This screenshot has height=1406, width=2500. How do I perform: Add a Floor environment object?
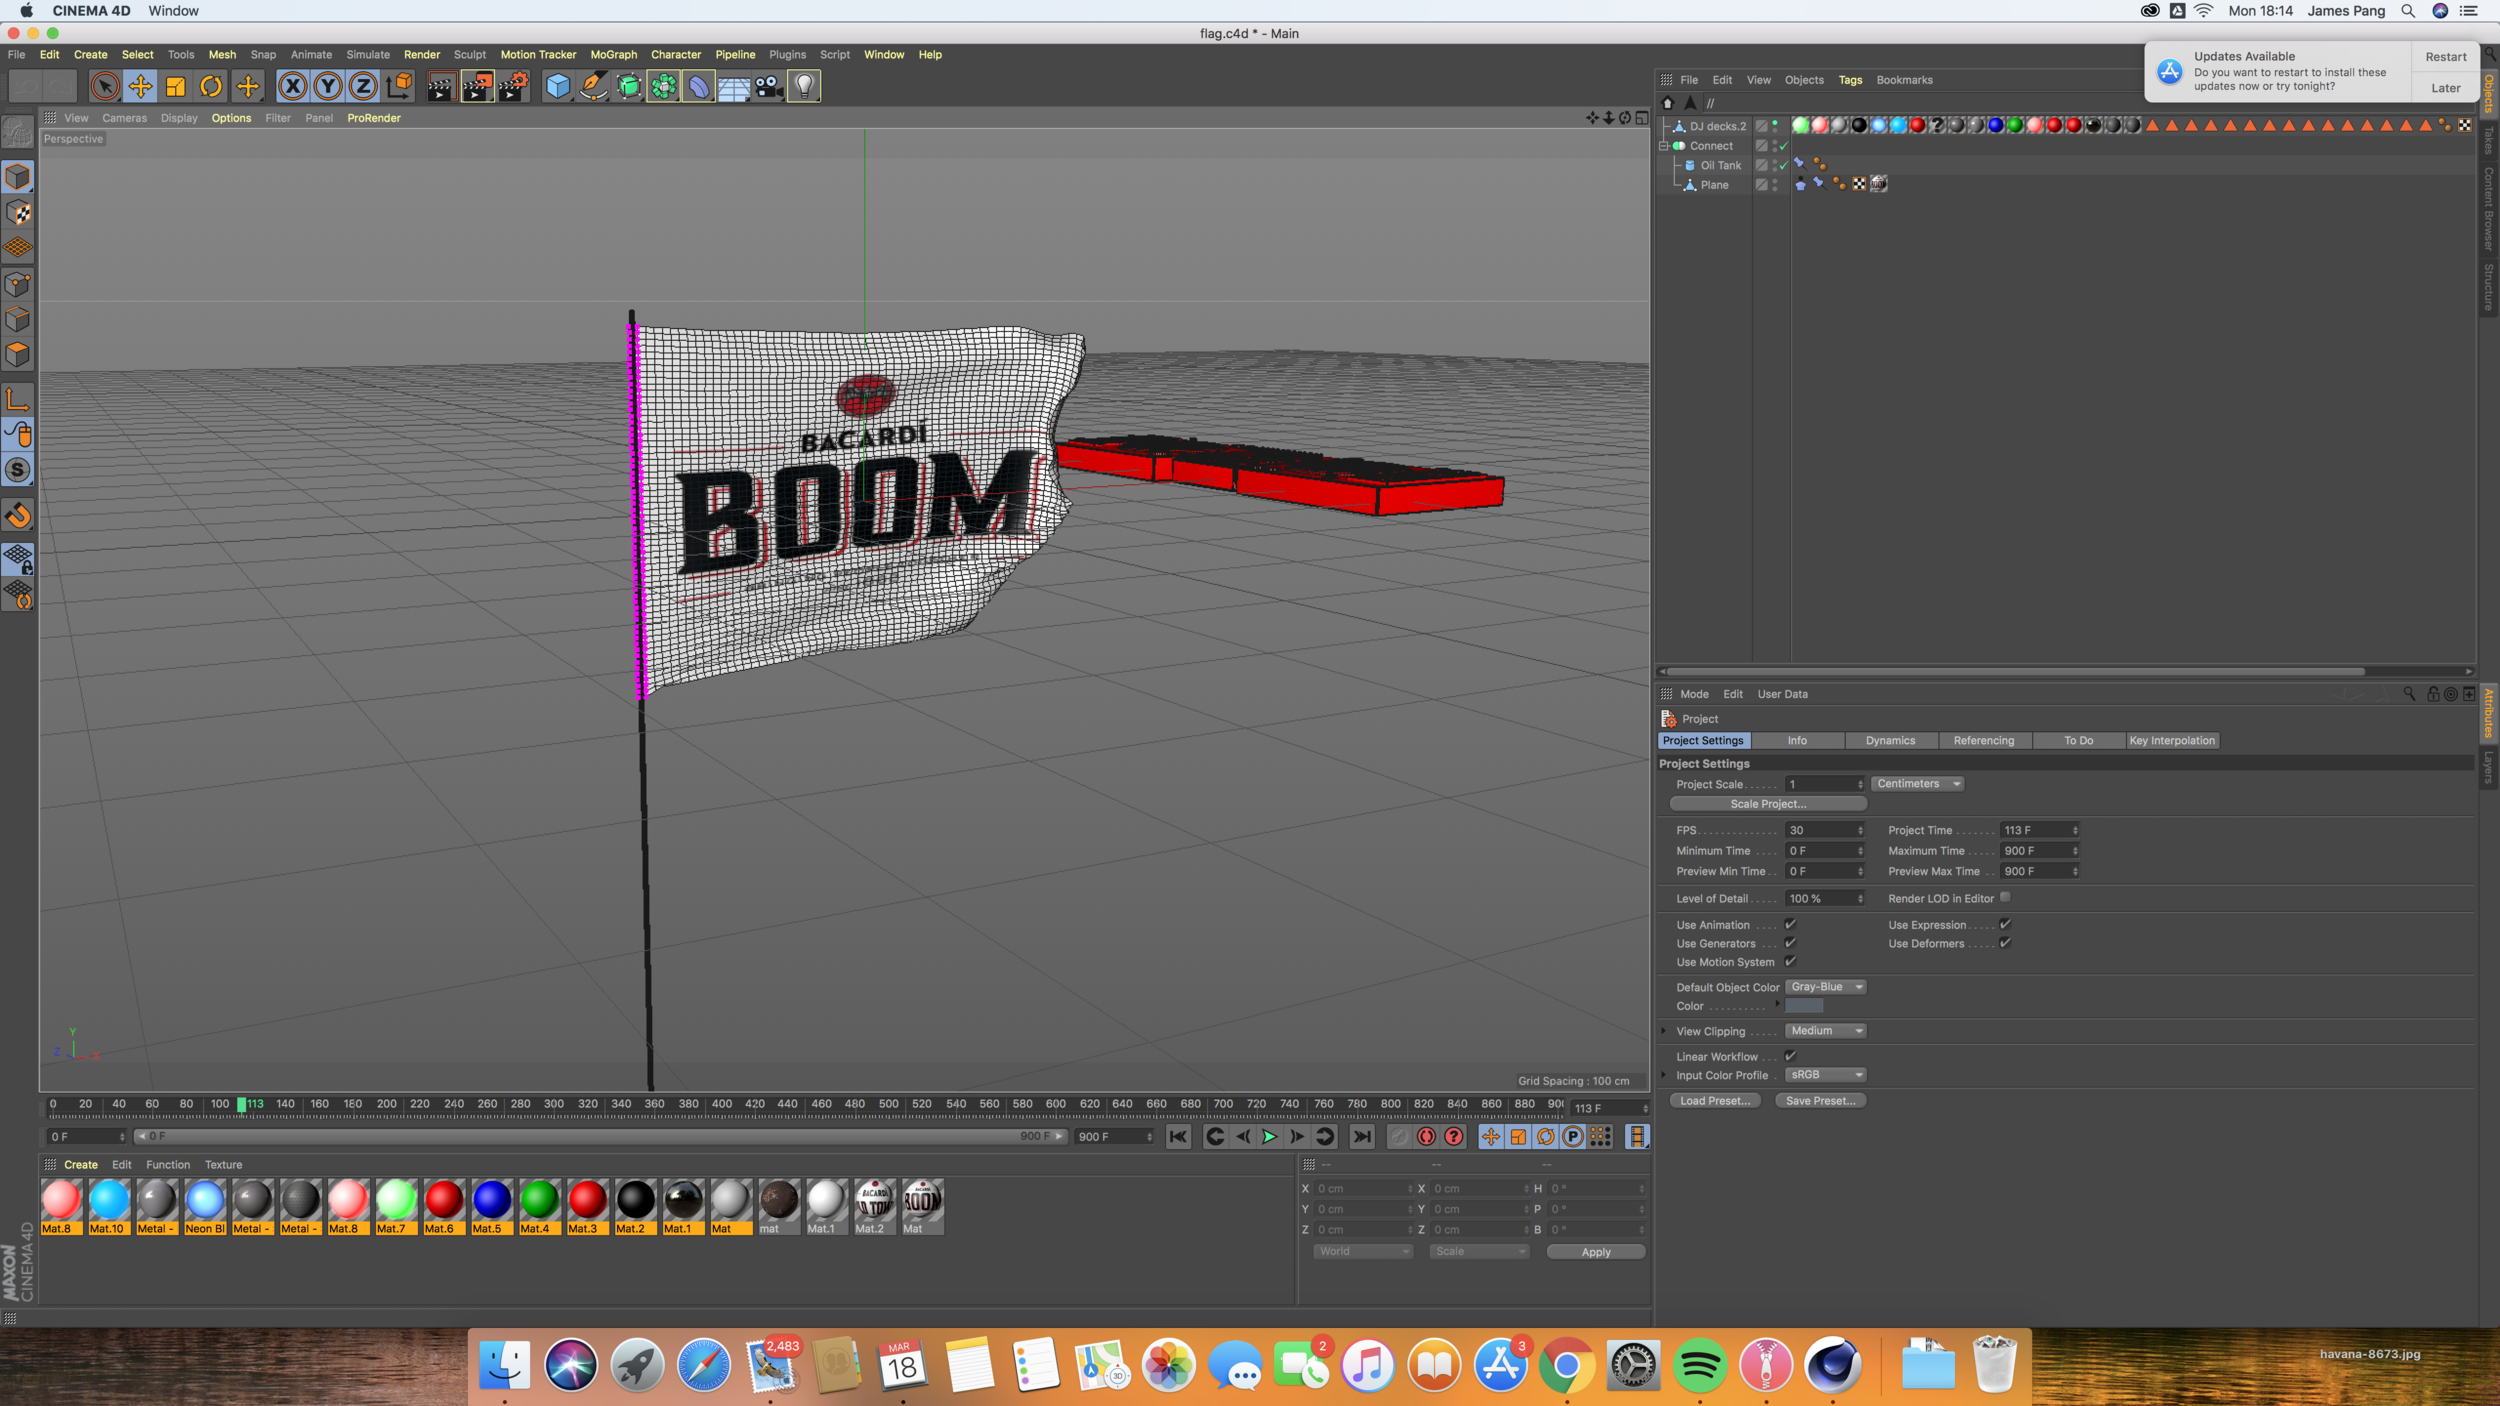pos(733,87)
